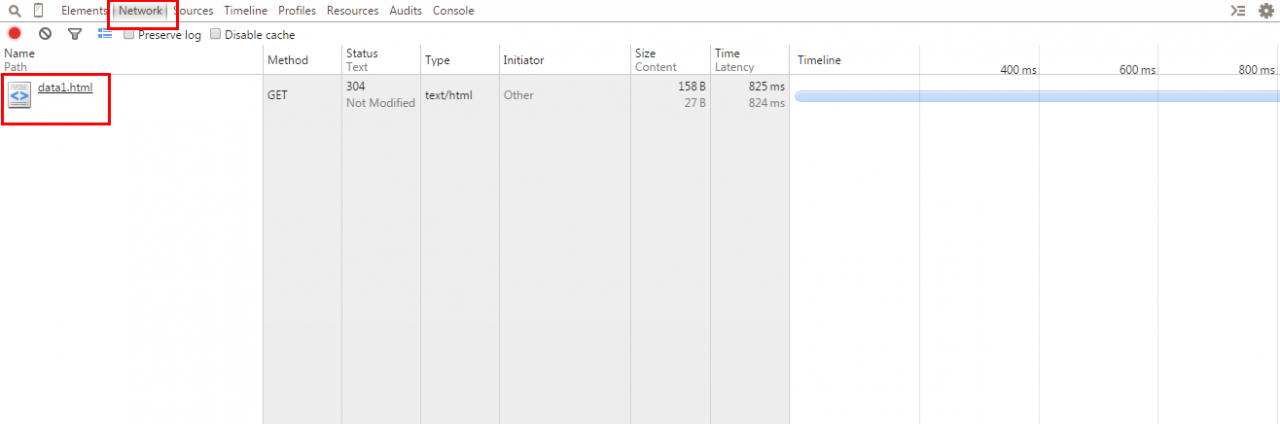Check the Disable cache option

[215, 34]
